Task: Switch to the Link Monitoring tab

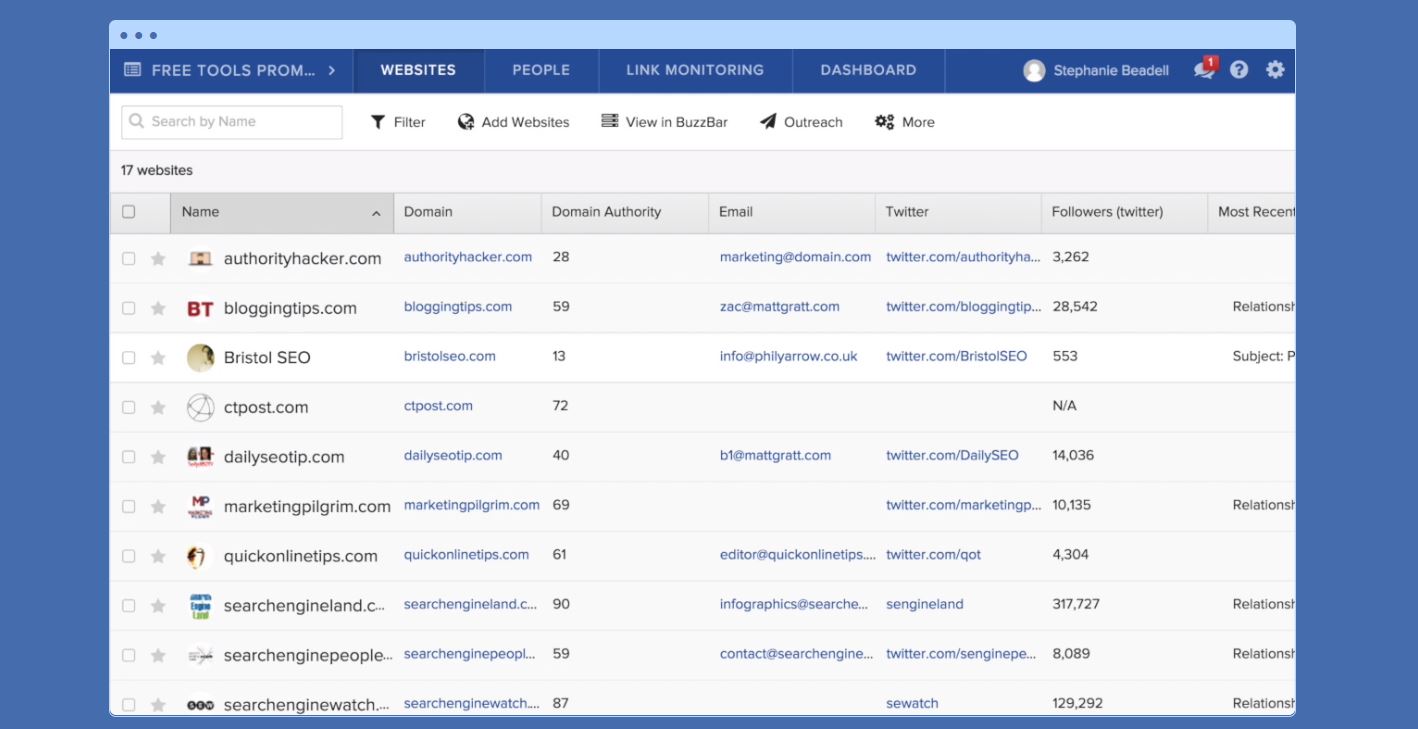Action: click(695, 70)
